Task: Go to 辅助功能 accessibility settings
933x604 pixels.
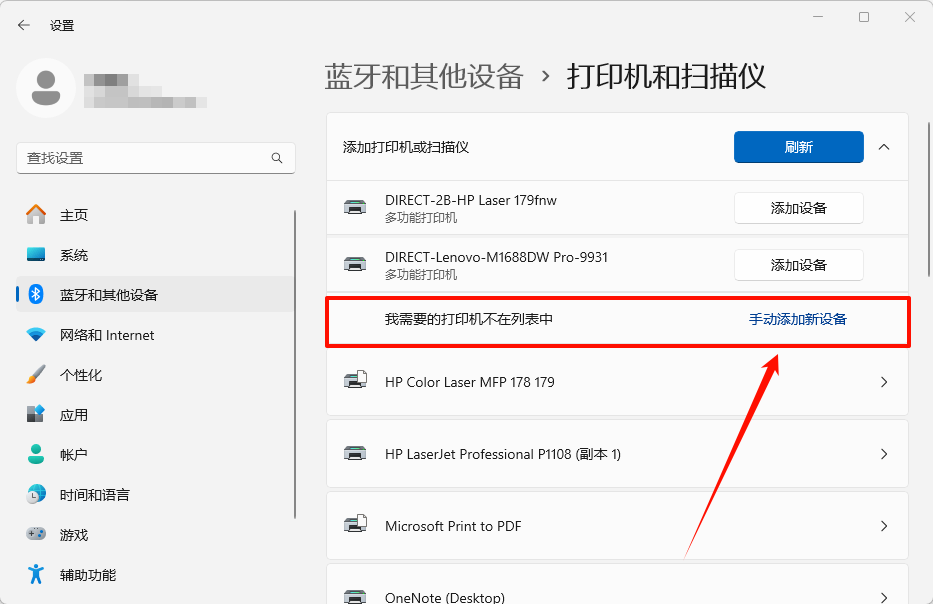Action: (x=87, y=575)
